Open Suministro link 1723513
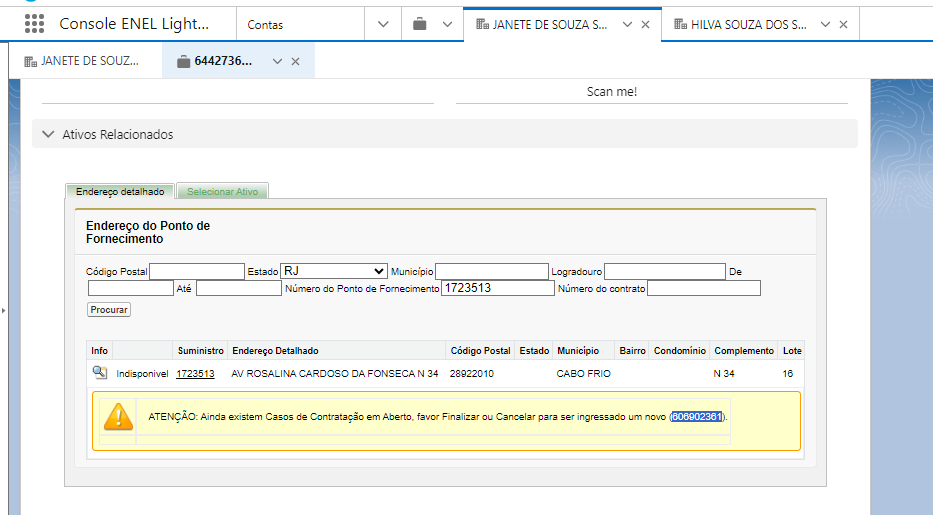Viewport: 933px width, 515px height. pos(195,373)
